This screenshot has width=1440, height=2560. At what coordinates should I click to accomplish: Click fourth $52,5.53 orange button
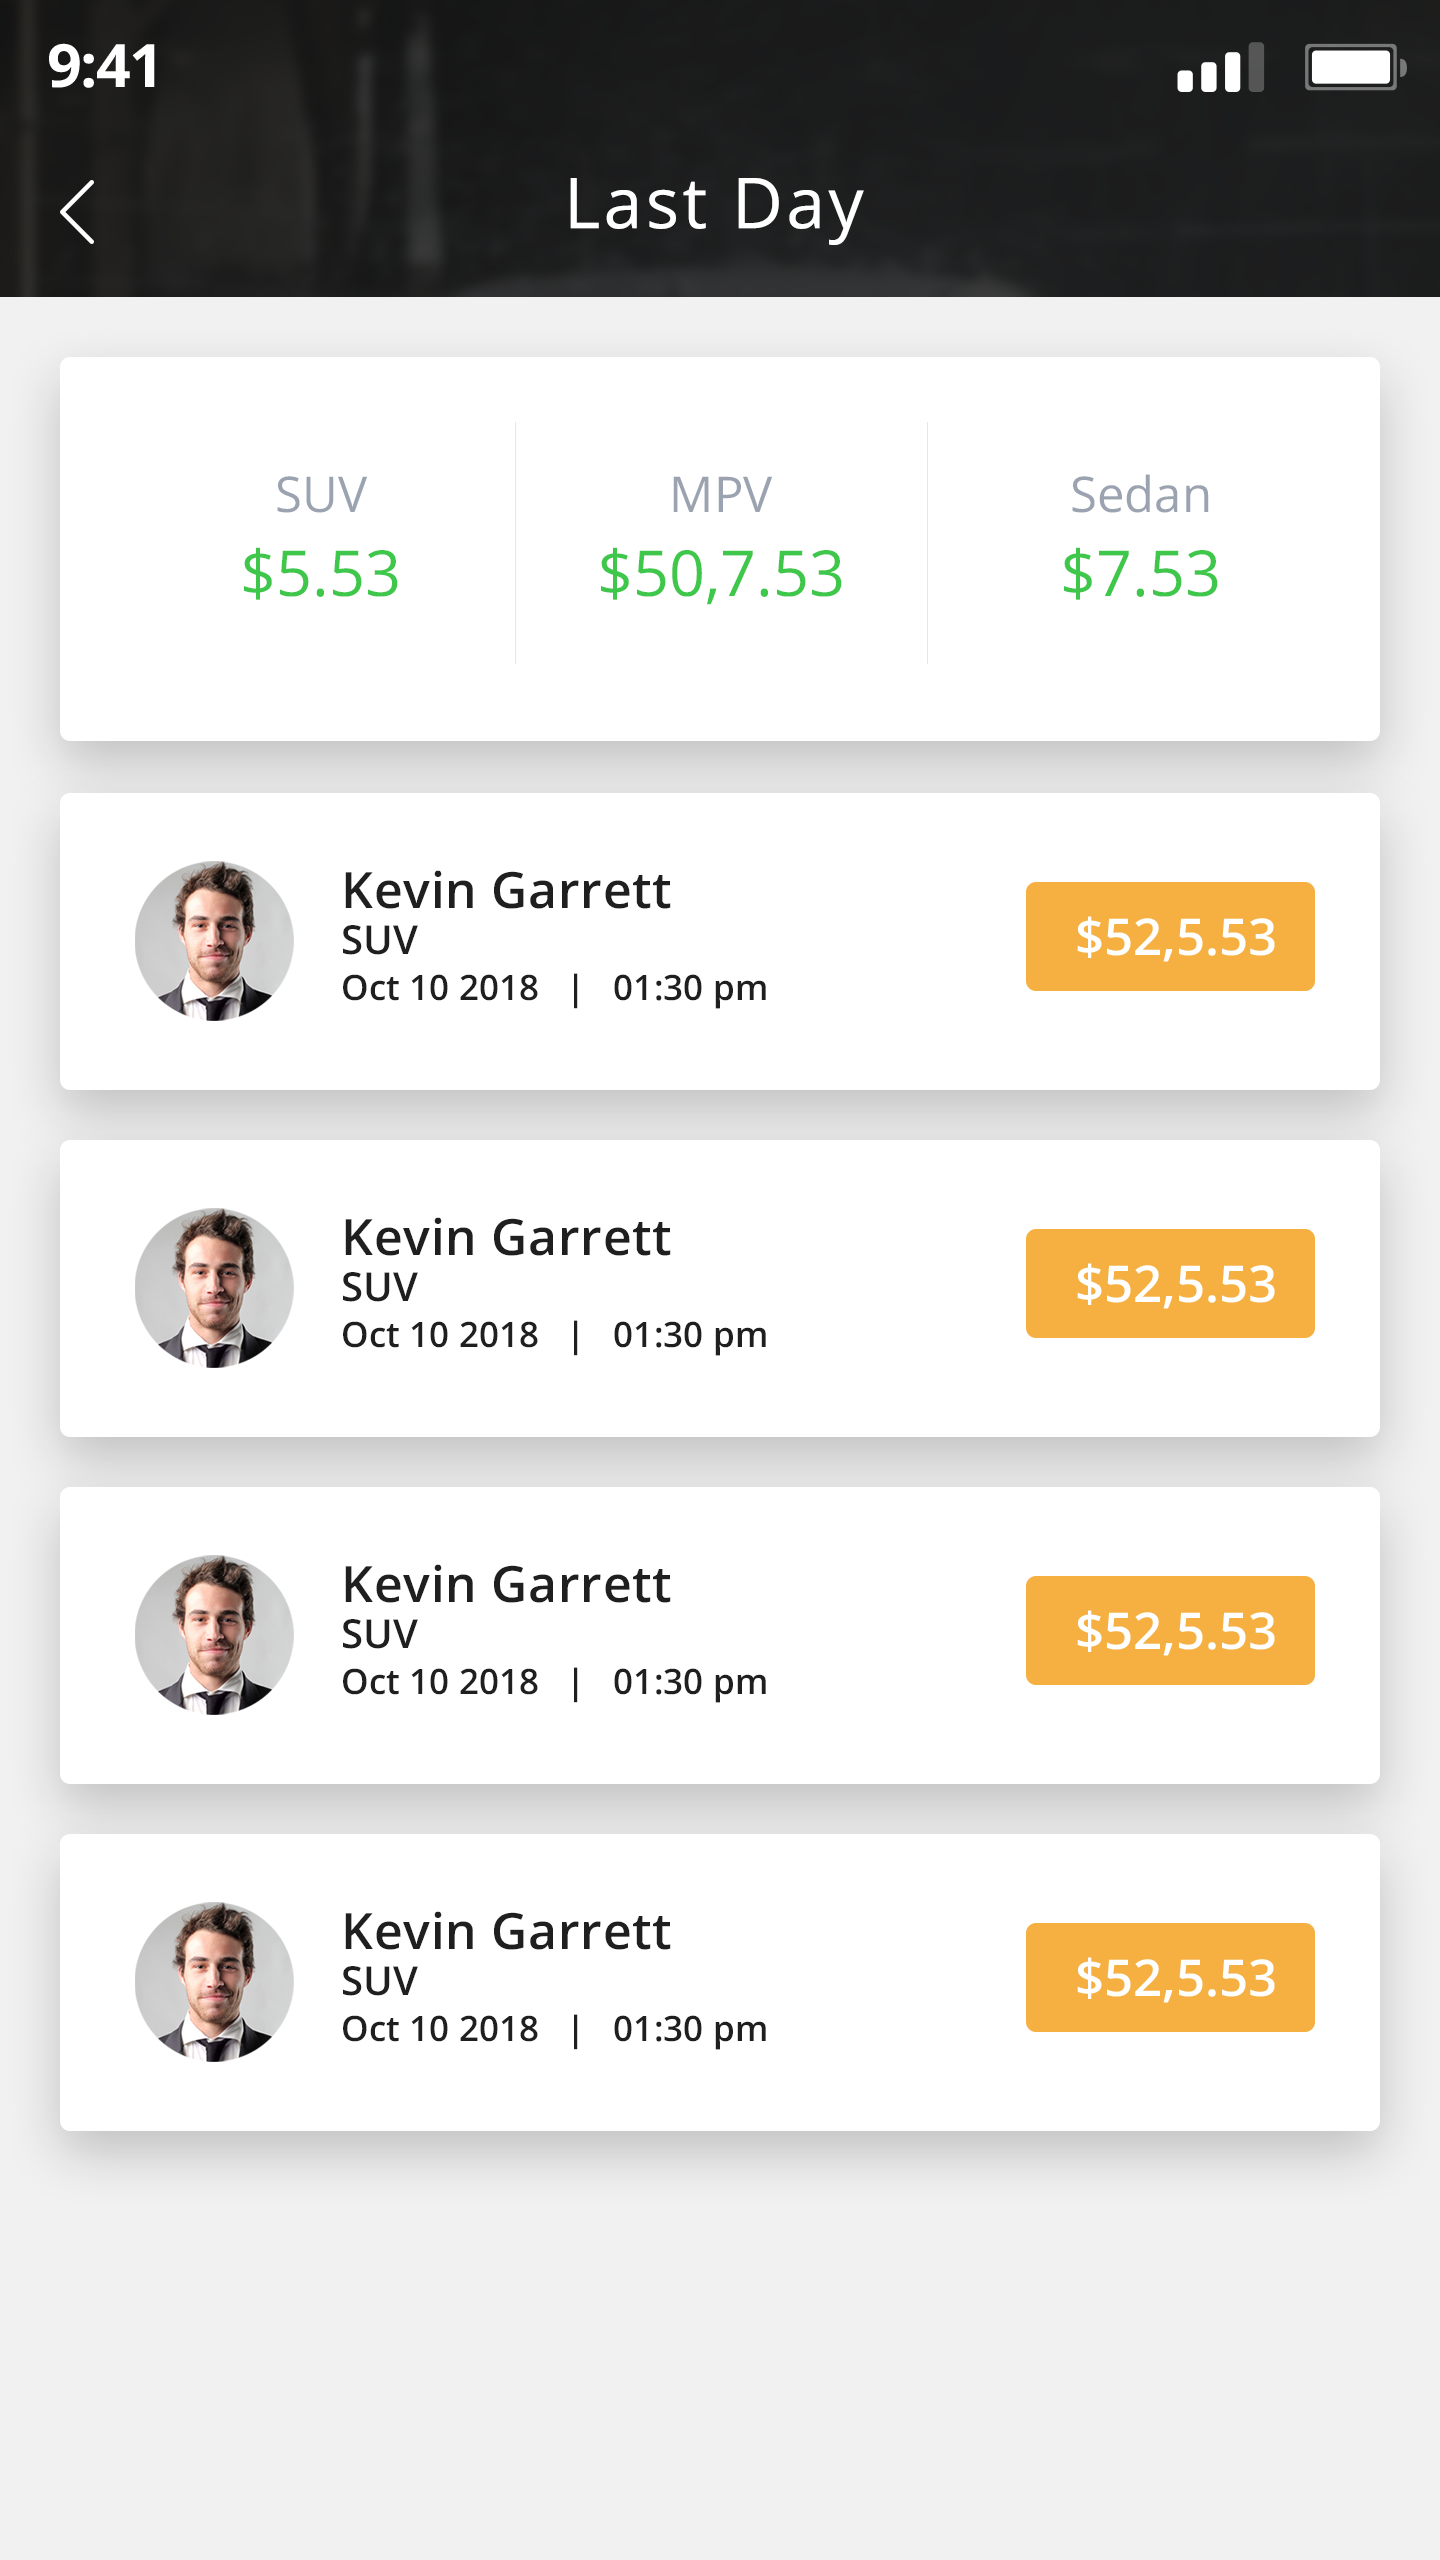coord(1170,1978)
